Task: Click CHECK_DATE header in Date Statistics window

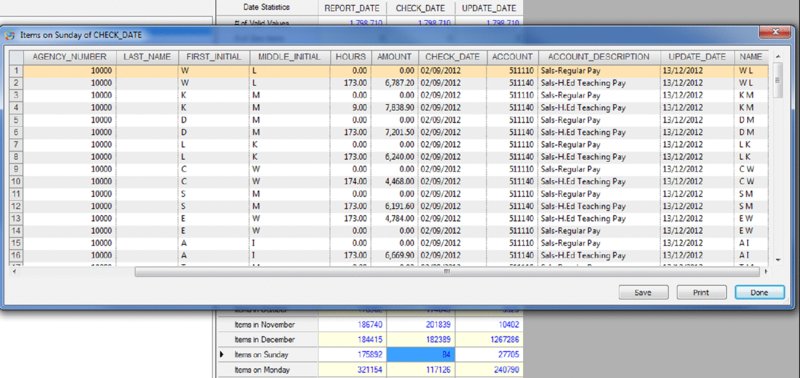Action: (420, 8)
